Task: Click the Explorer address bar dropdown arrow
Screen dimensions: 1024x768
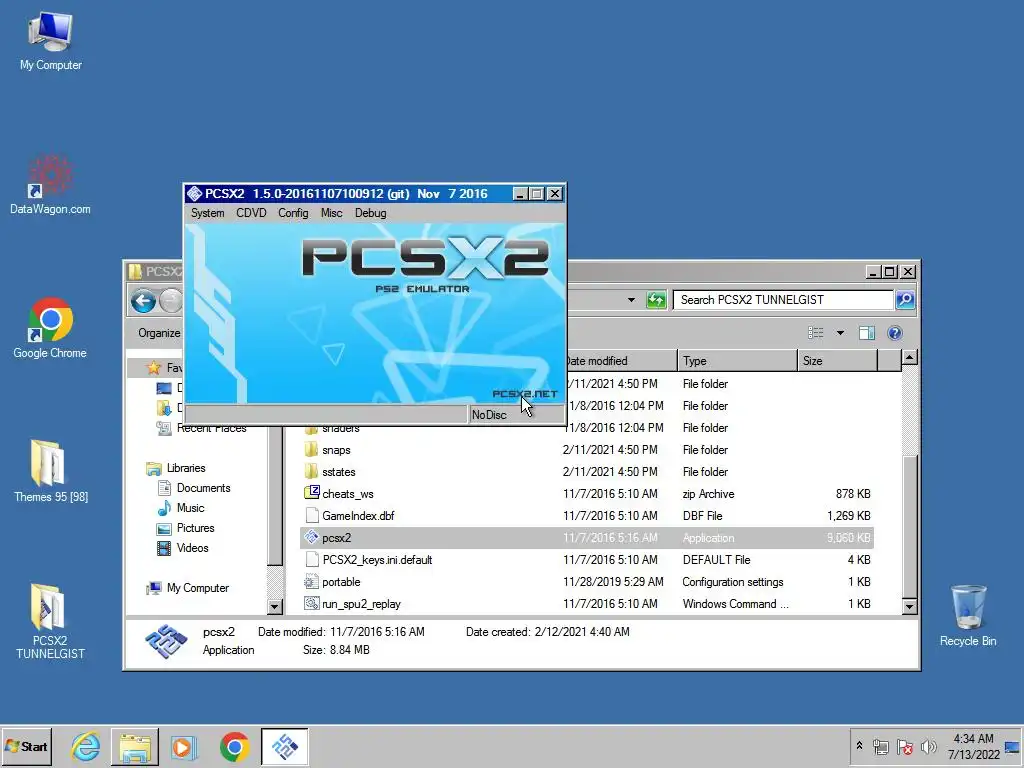Action: coord(631,300)
